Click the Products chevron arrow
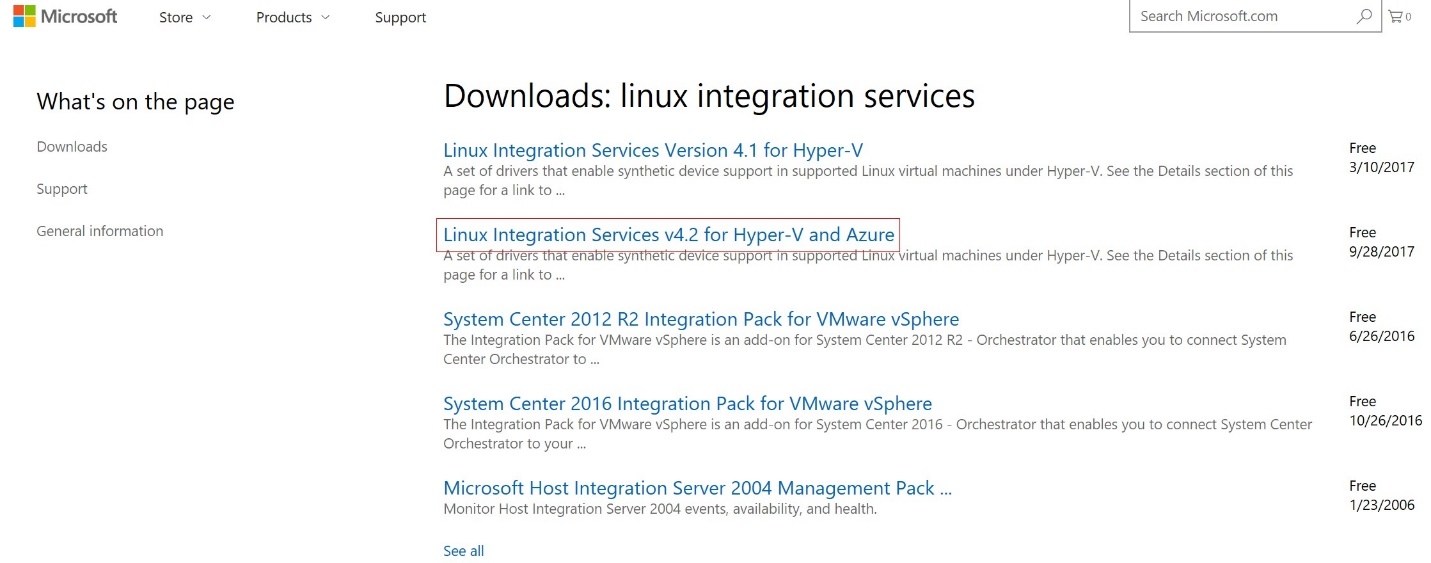Screen dimensions: 1431x563 coord(325,17)
